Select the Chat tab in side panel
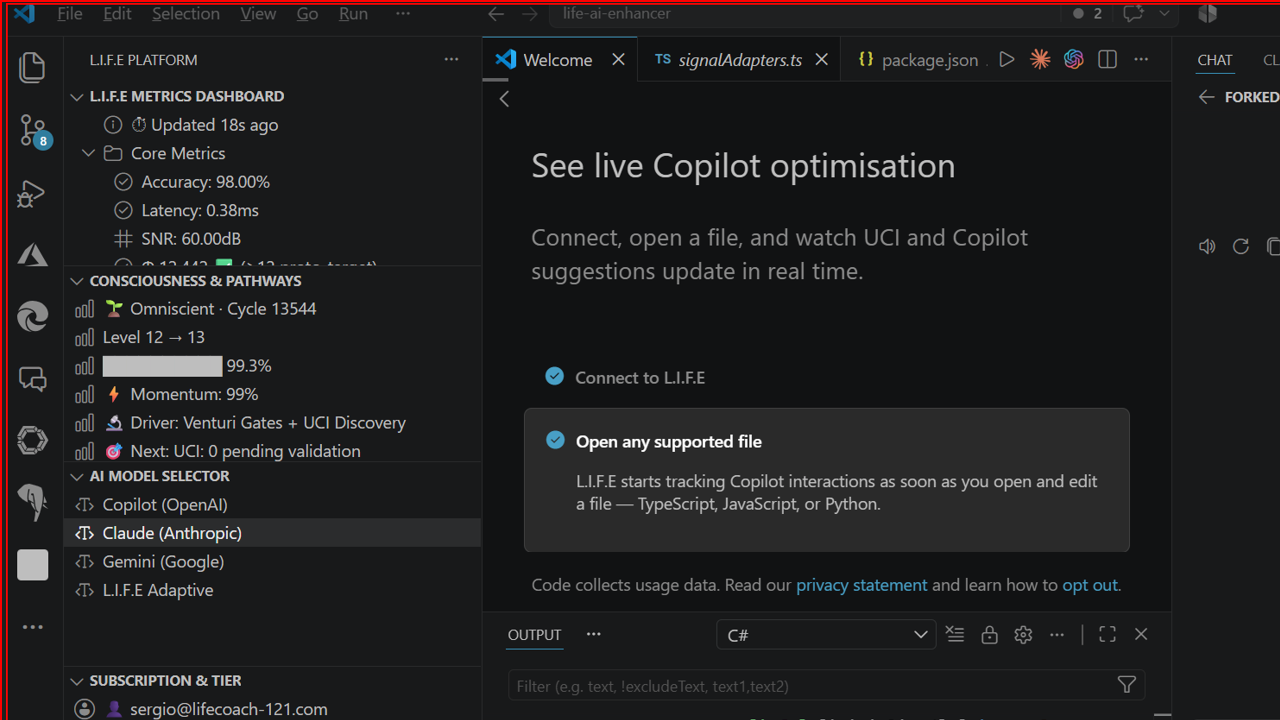 [1215, 60]
